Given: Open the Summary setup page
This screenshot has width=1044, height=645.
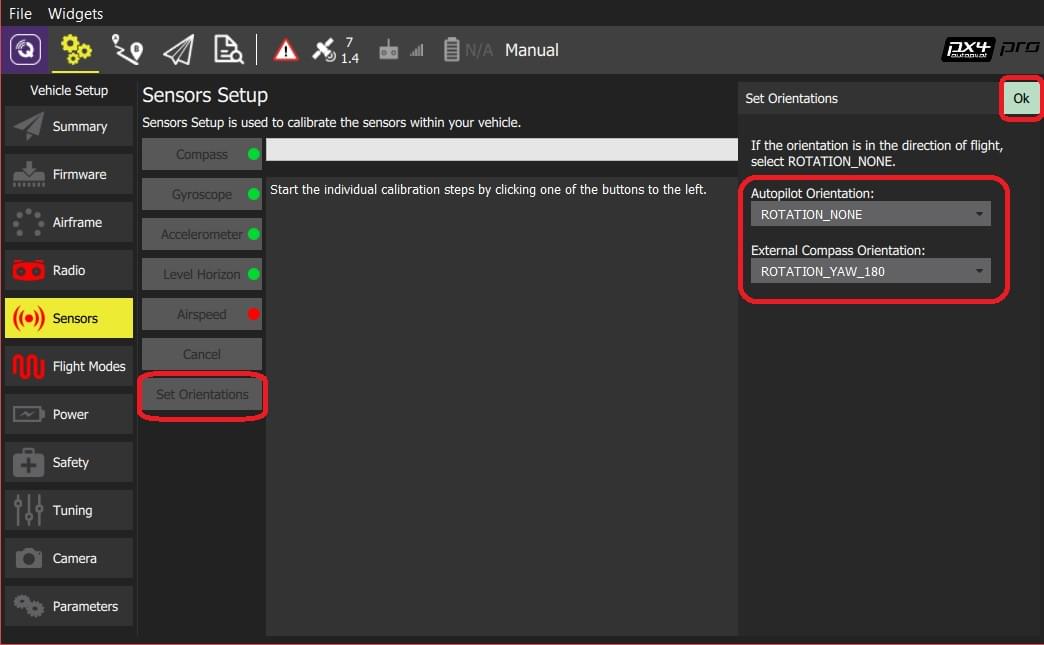Looking at the screenshot, I should [x=69, y=126].
